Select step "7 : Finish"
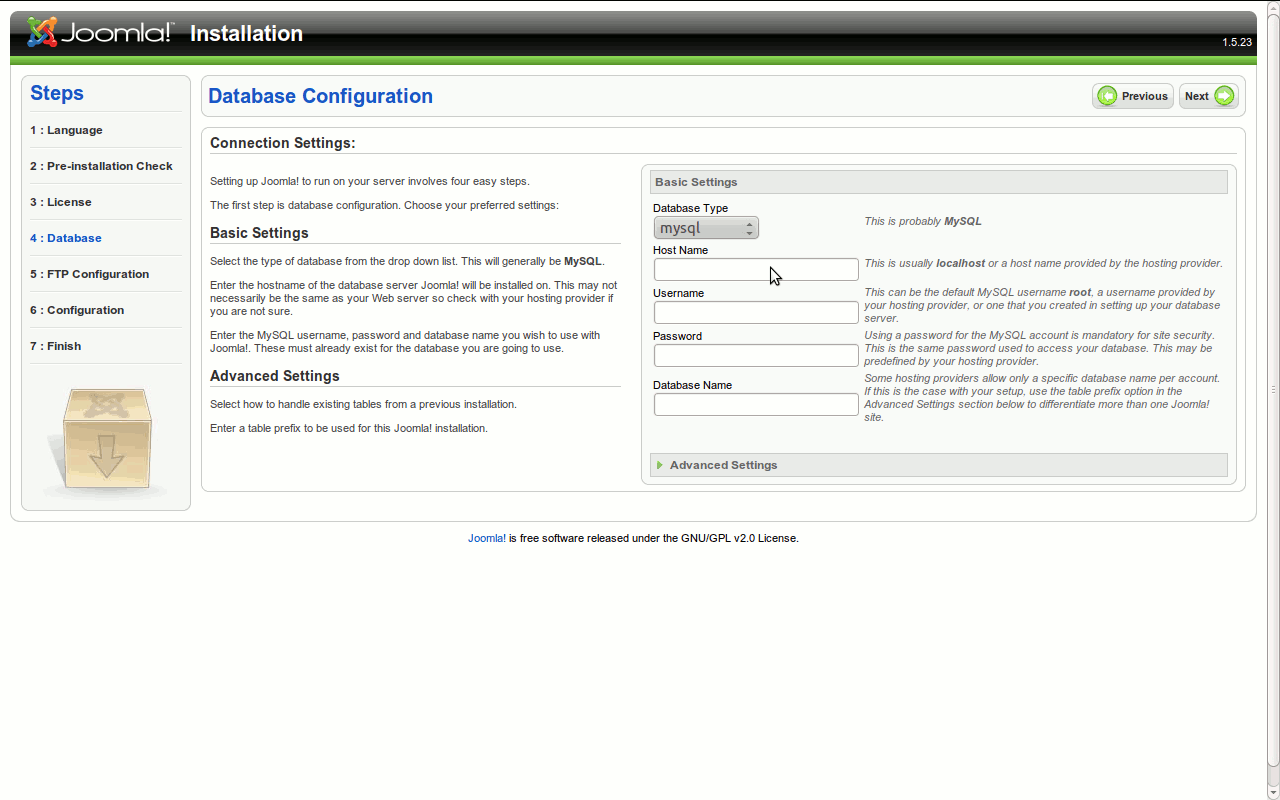This screenshot has width=1280, height=800. (56, 346)
